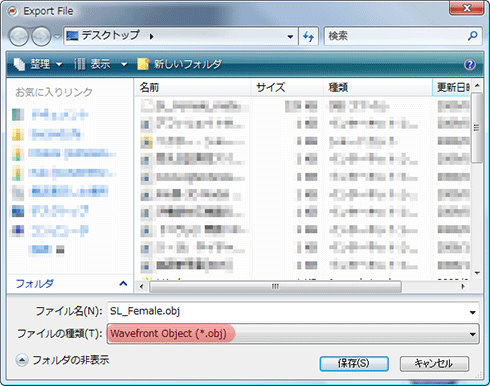Open the address bar history dropdown
This screenshot has width=490, height=386.
[290, 36]
